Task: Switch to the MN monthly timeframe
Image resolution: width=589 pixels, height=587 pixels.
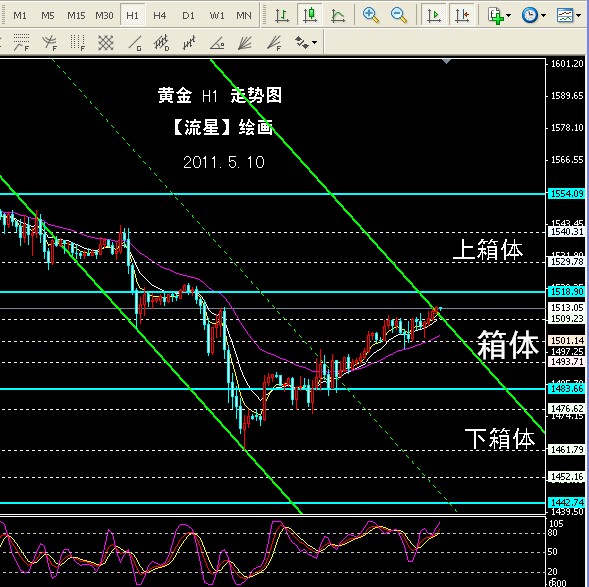Action: [x=244, y=16]
